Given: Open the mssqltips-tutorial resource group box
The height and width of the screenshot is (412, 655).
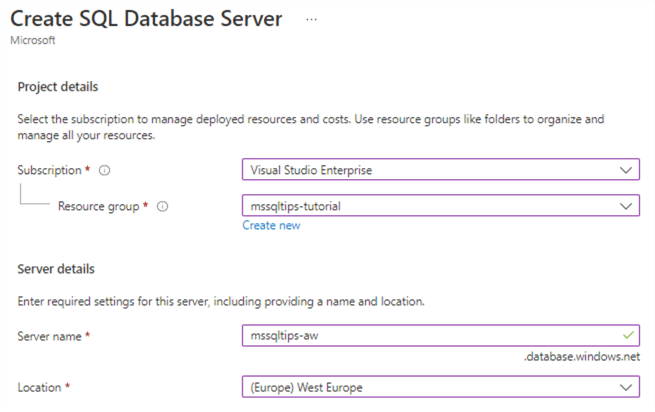Looking at the screenshot, I should [430, 207].
